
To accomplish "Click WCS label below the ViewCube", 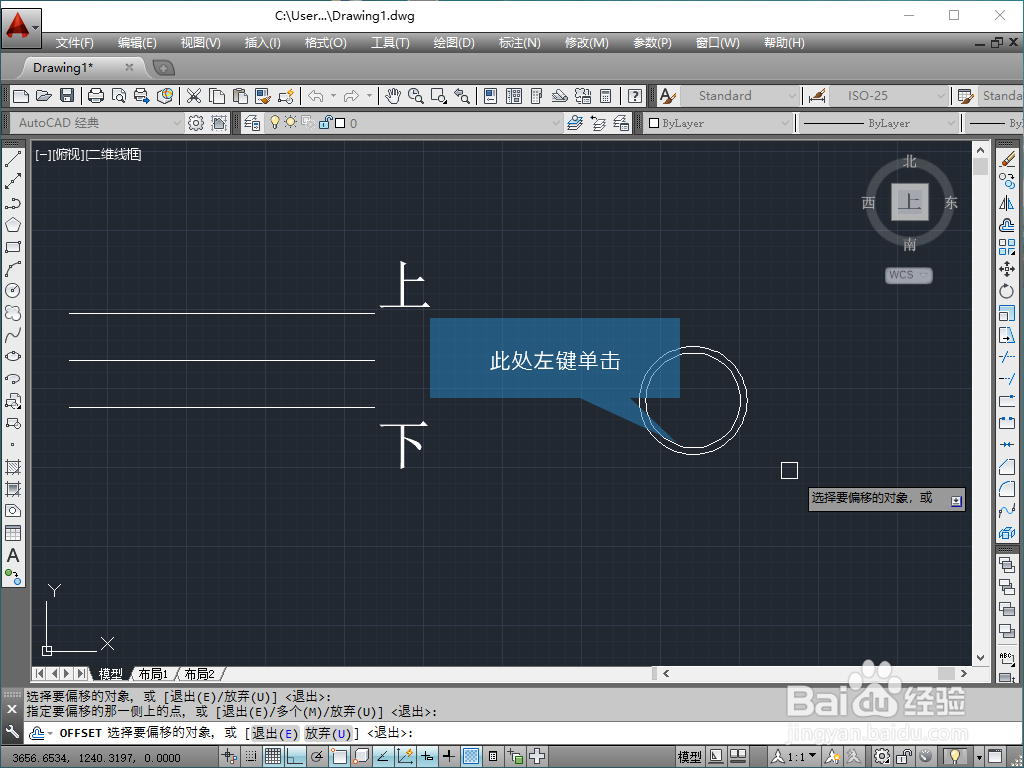I will point(903,275).
